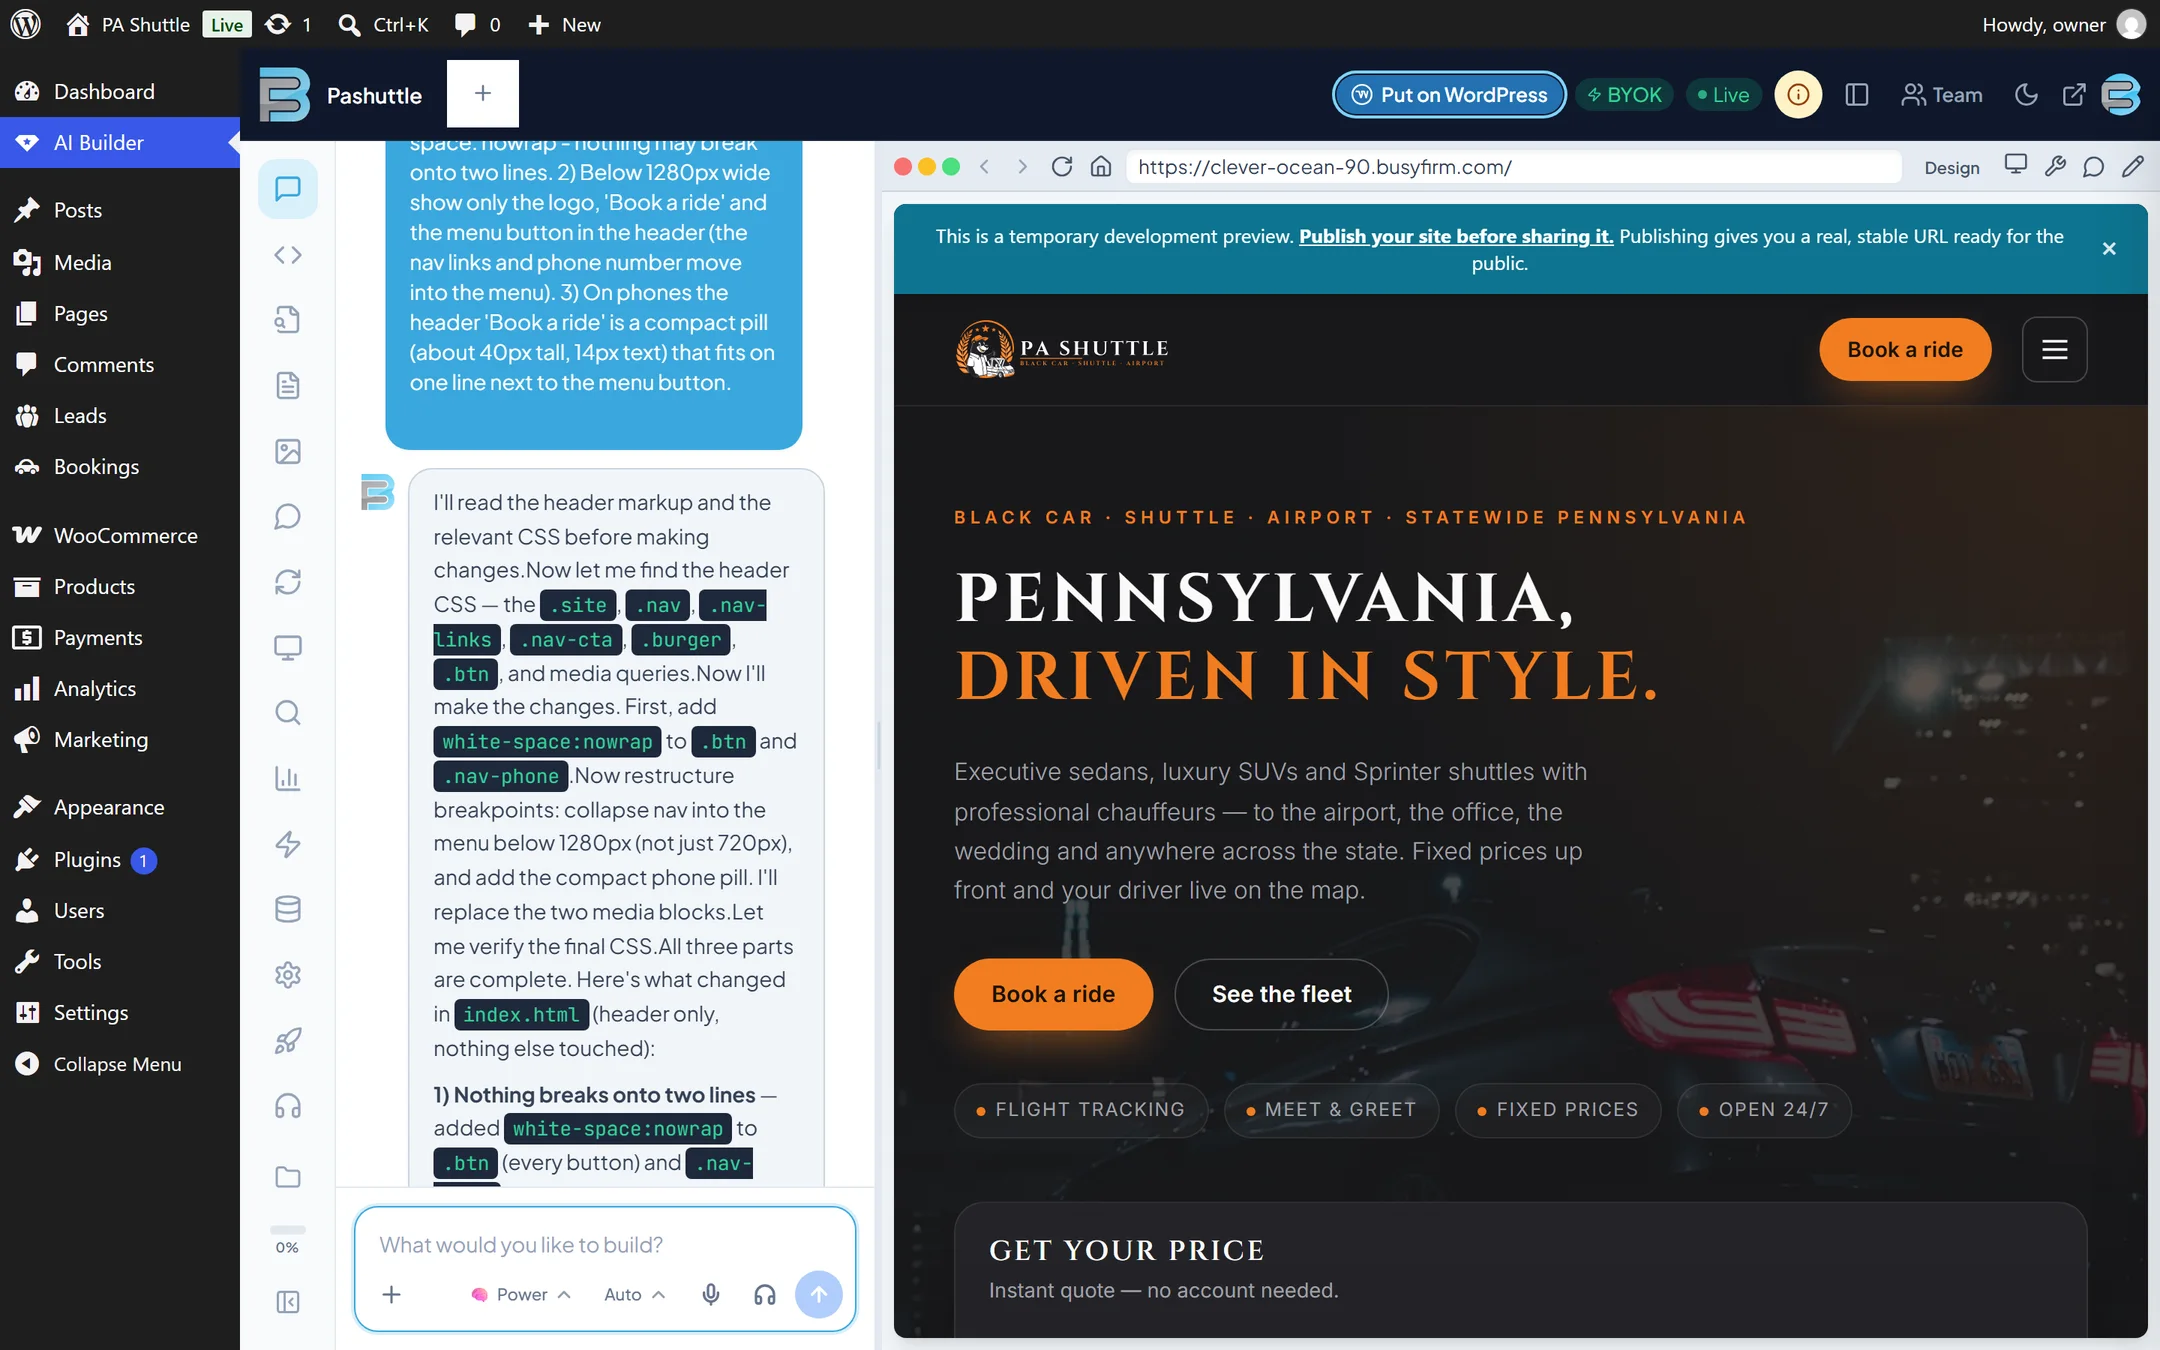Click the wrench icon in preview toolbar
The height and width of the screenshot is (1350, 2160).
2055,166
